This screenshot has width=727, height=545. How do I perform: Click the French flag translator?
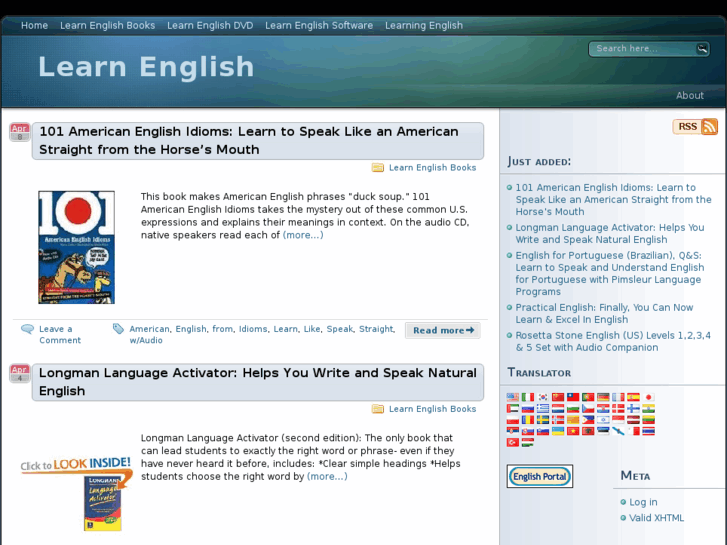[618, 397]
